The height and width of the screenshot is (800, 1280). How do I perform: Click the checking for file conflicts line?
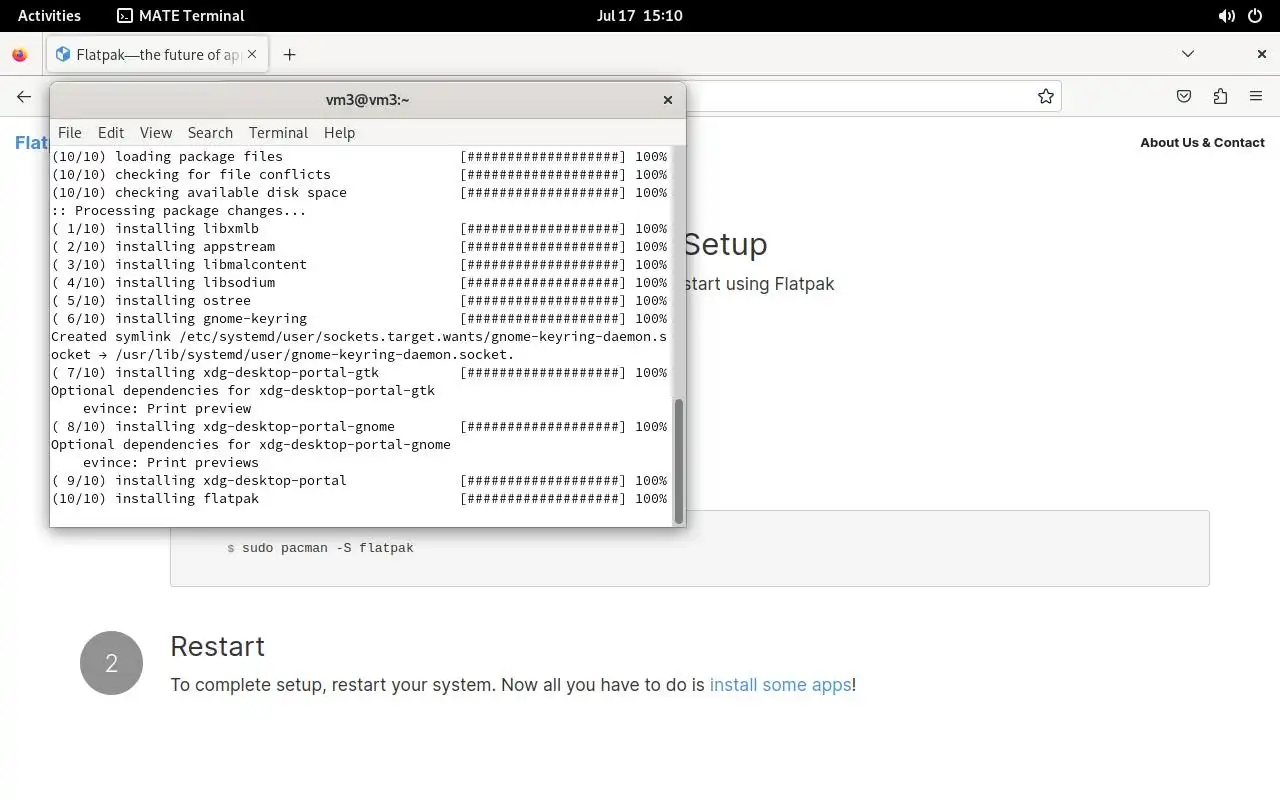[x=359, y=174]
